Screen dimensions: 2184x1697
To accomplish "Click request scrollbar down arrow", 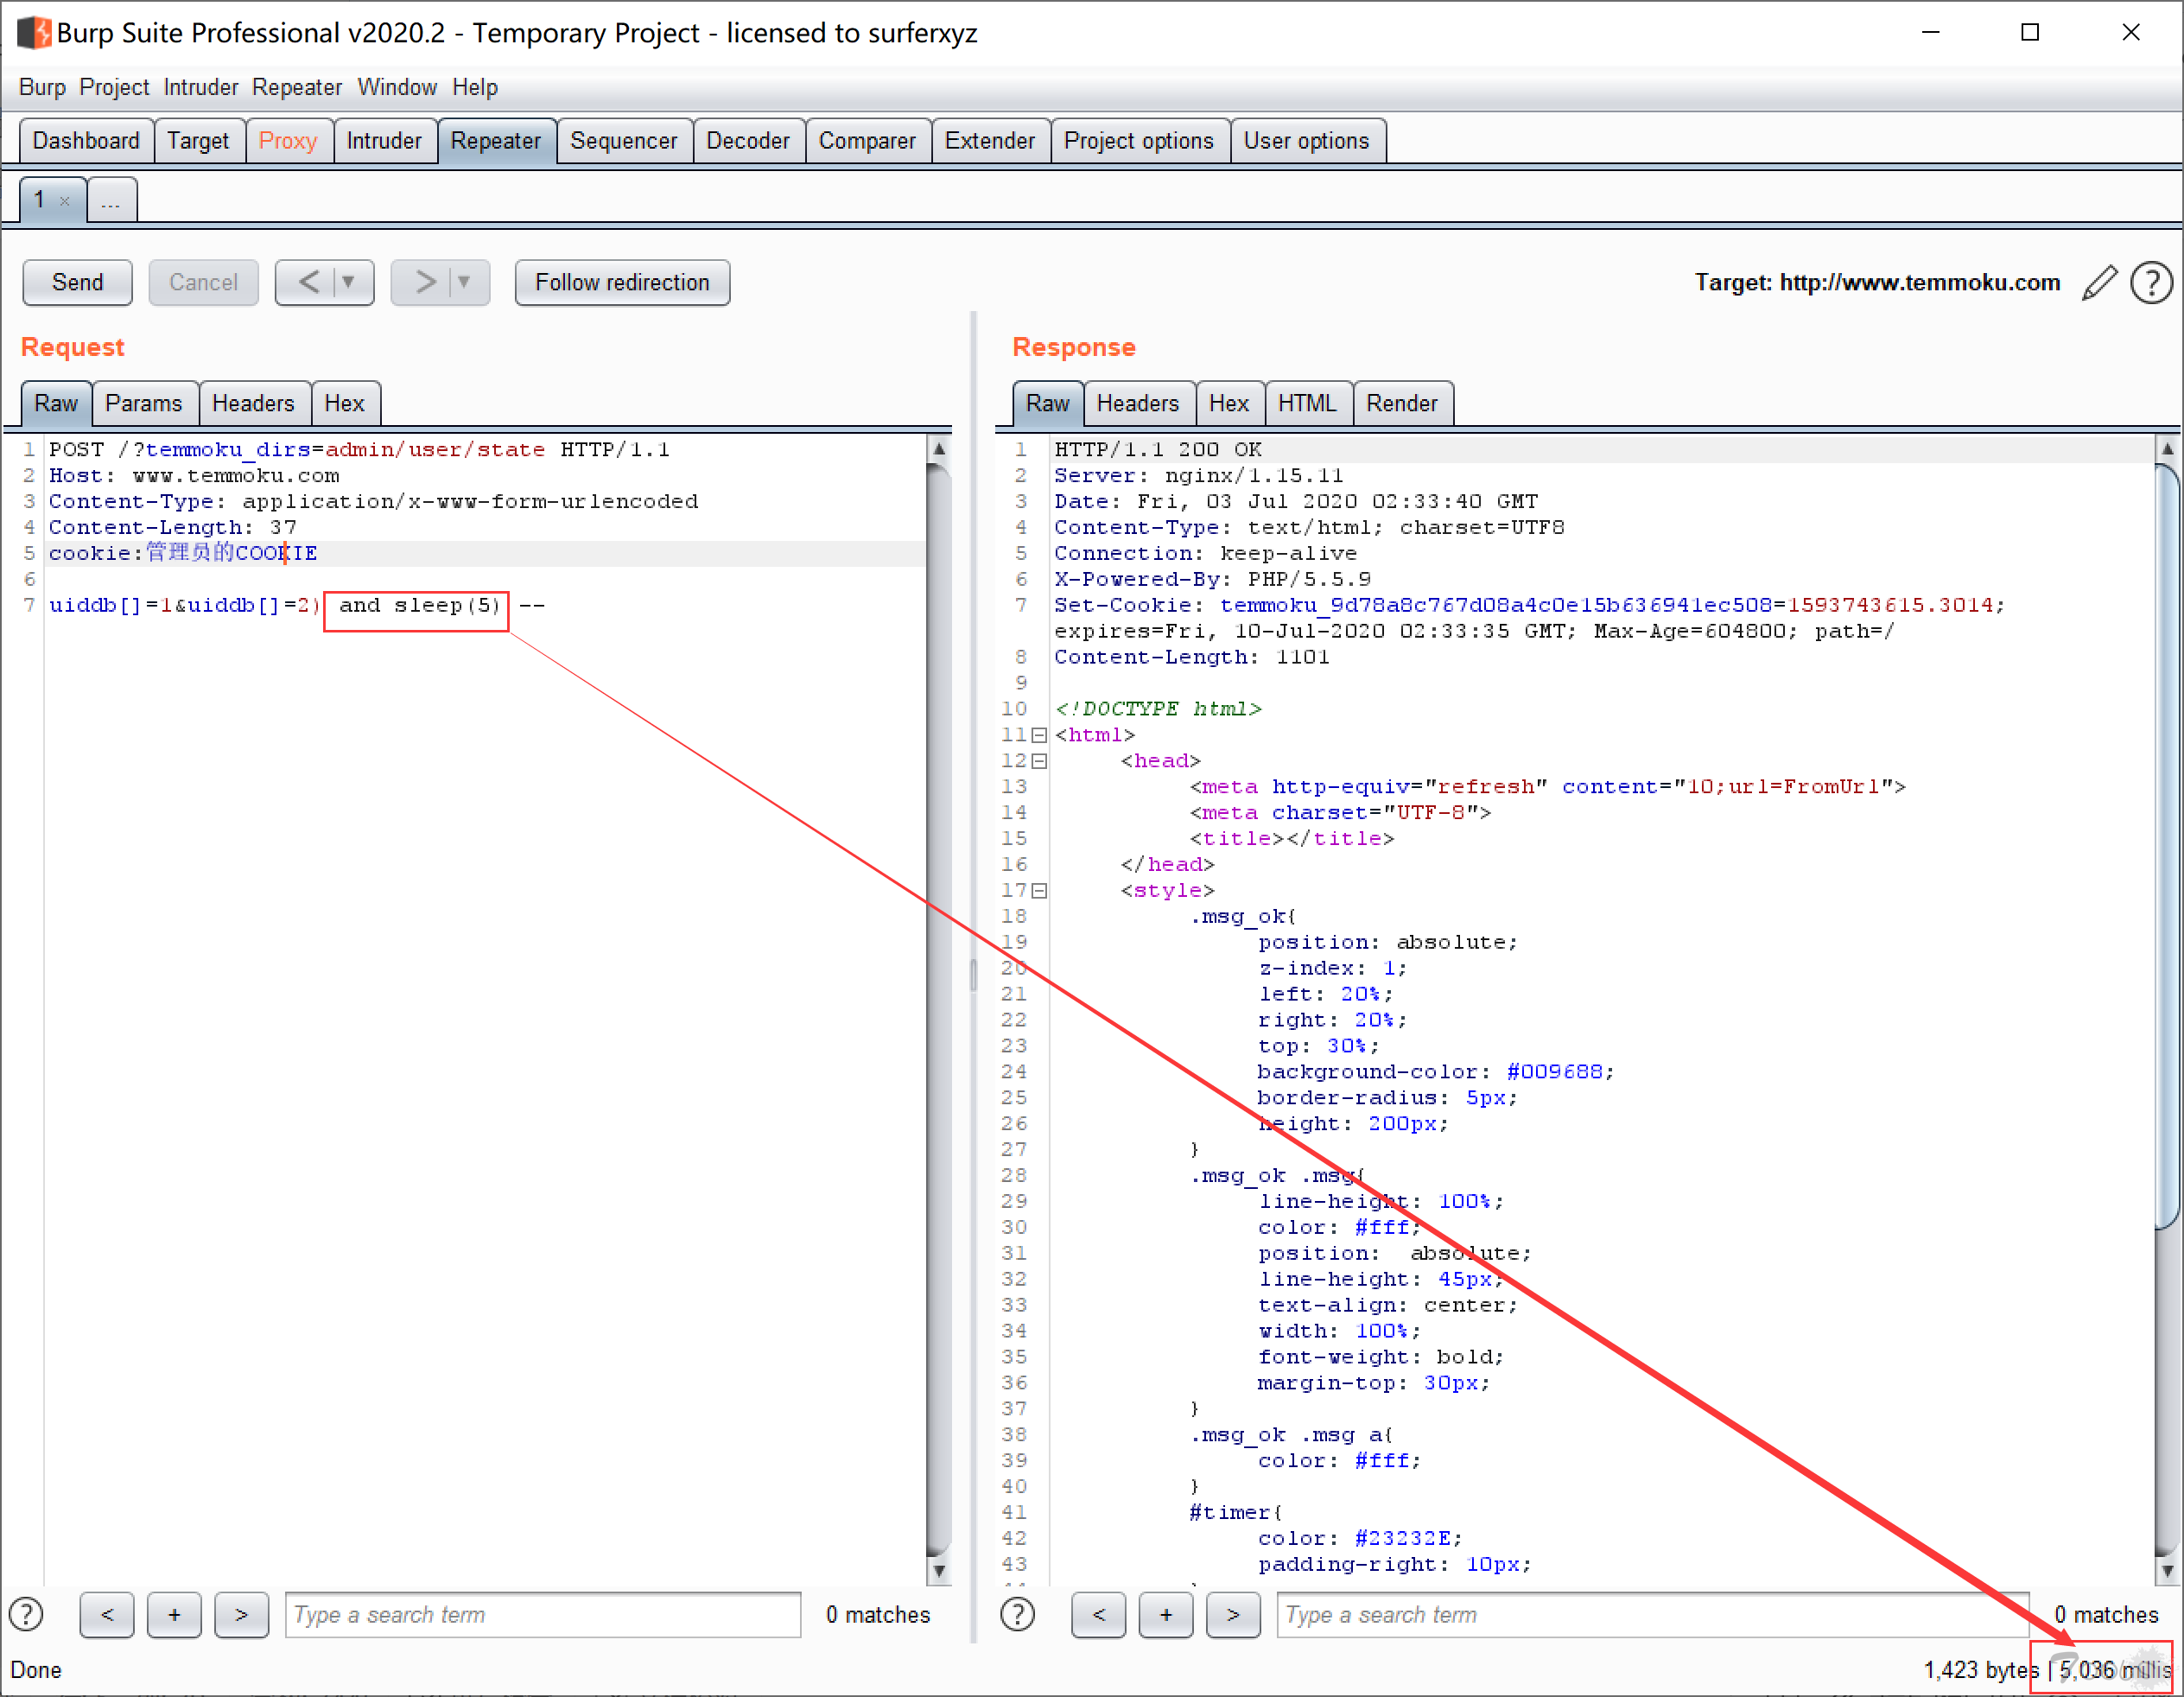I will (938, 1572).
